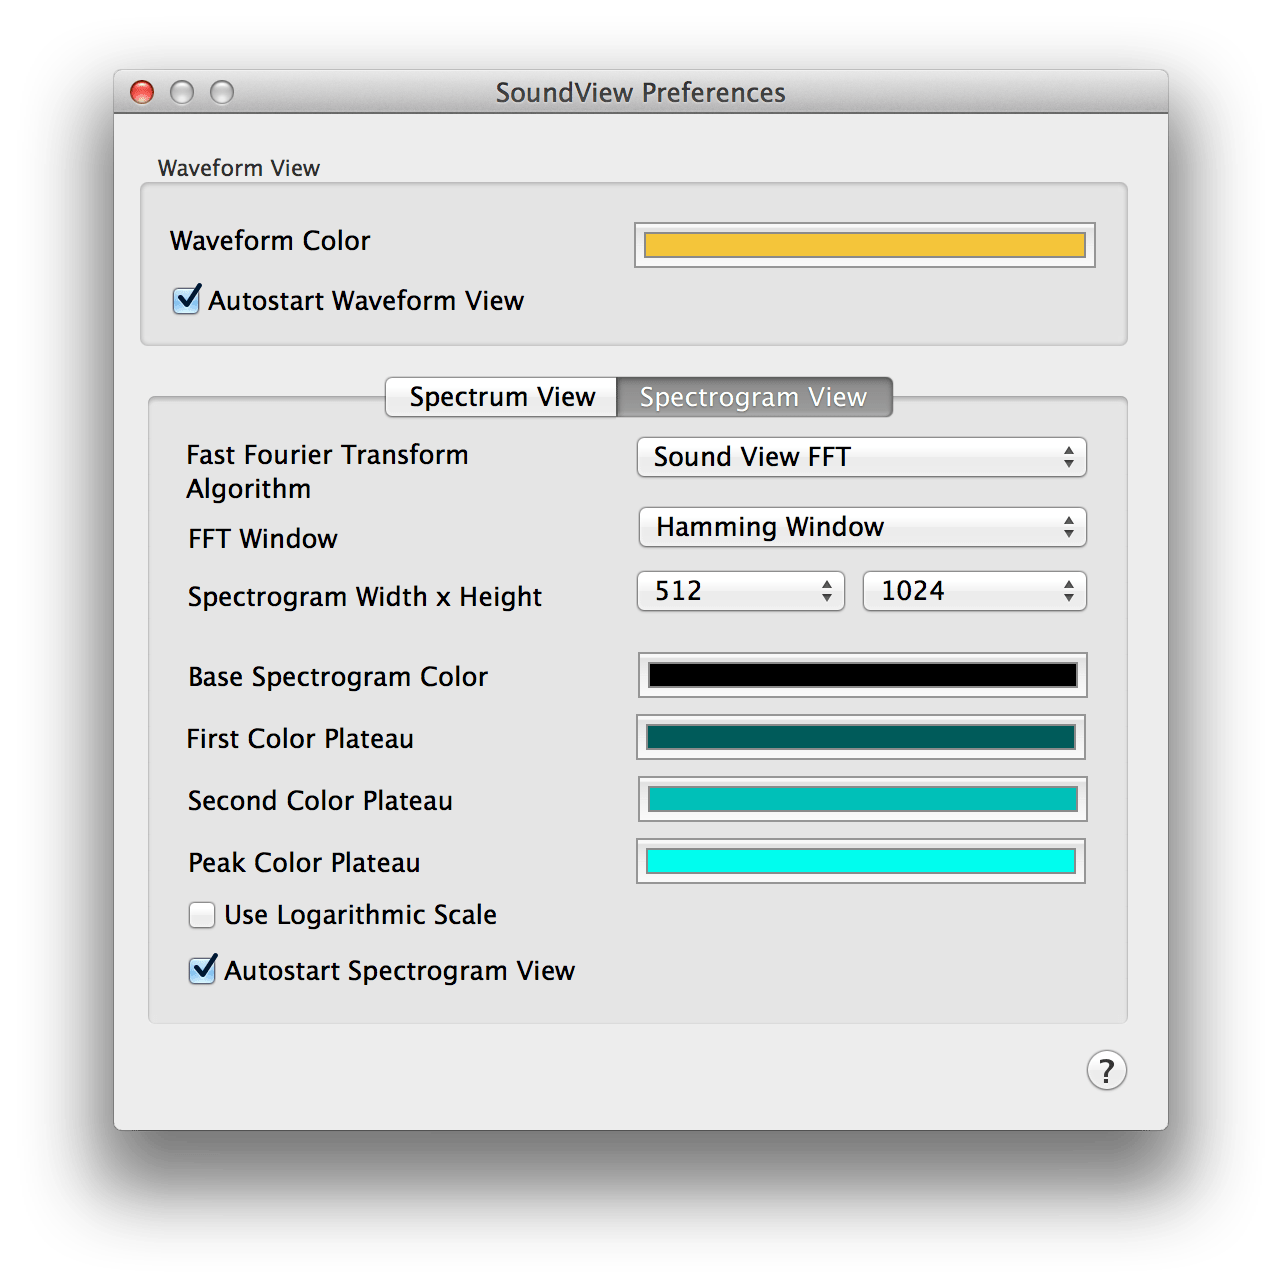
Task: Open the Fast Fourier Transform Algorithm dropdown
Action: 861,457
